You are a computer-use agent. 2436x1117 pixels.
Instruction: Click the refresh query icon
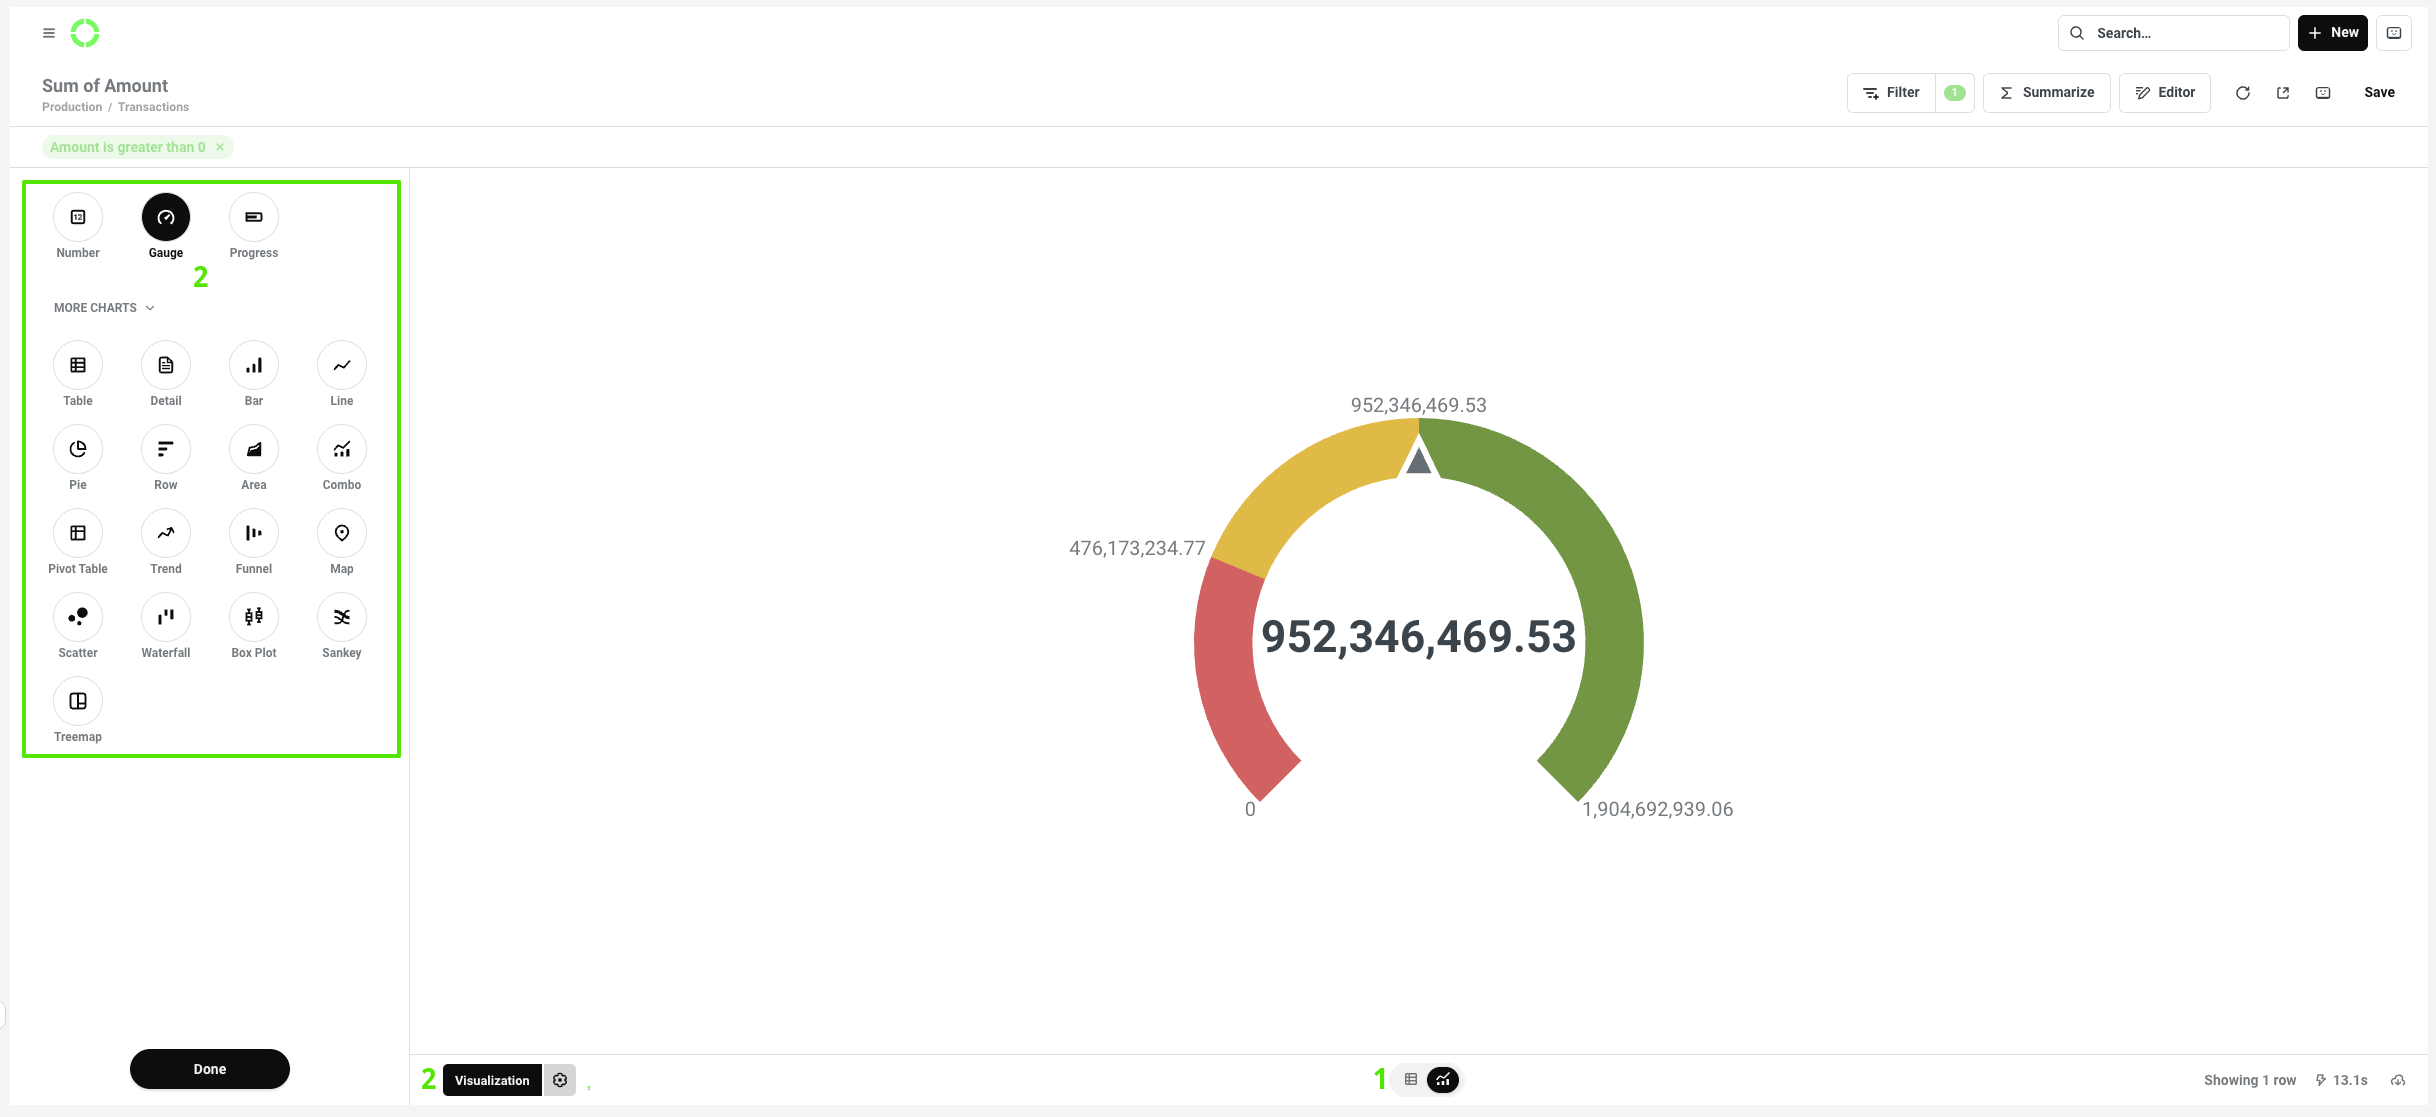(2243, 93)
